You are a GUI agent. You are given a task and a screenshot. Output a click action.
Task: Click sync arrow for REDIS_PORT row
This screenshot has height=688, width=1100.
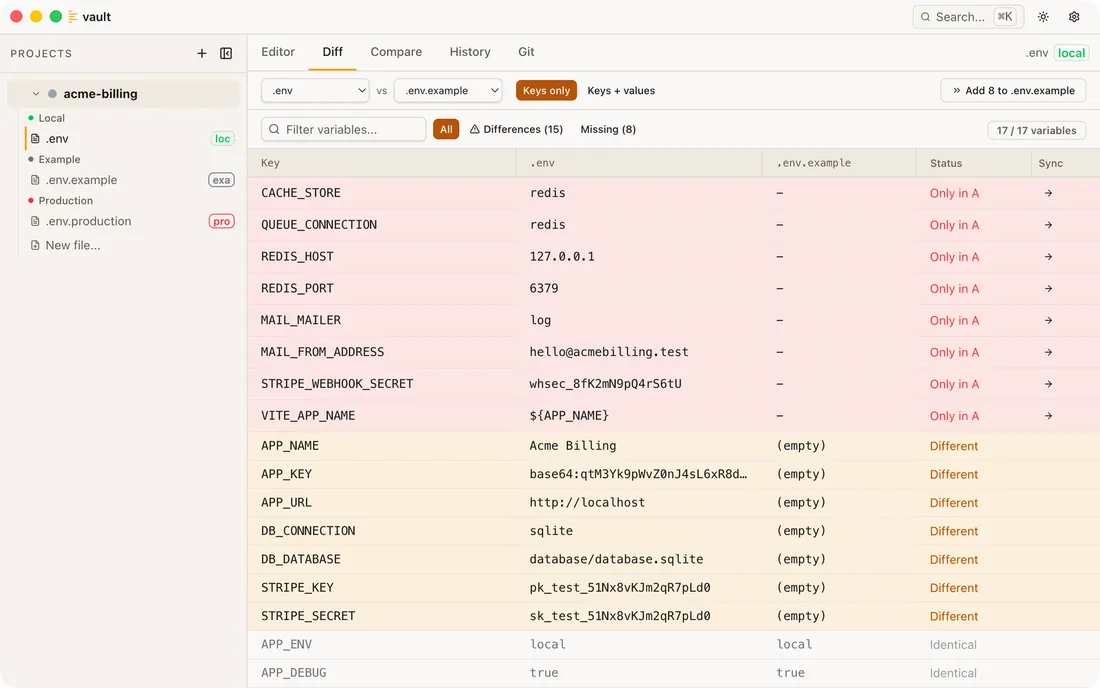[x=1048, y=288]
